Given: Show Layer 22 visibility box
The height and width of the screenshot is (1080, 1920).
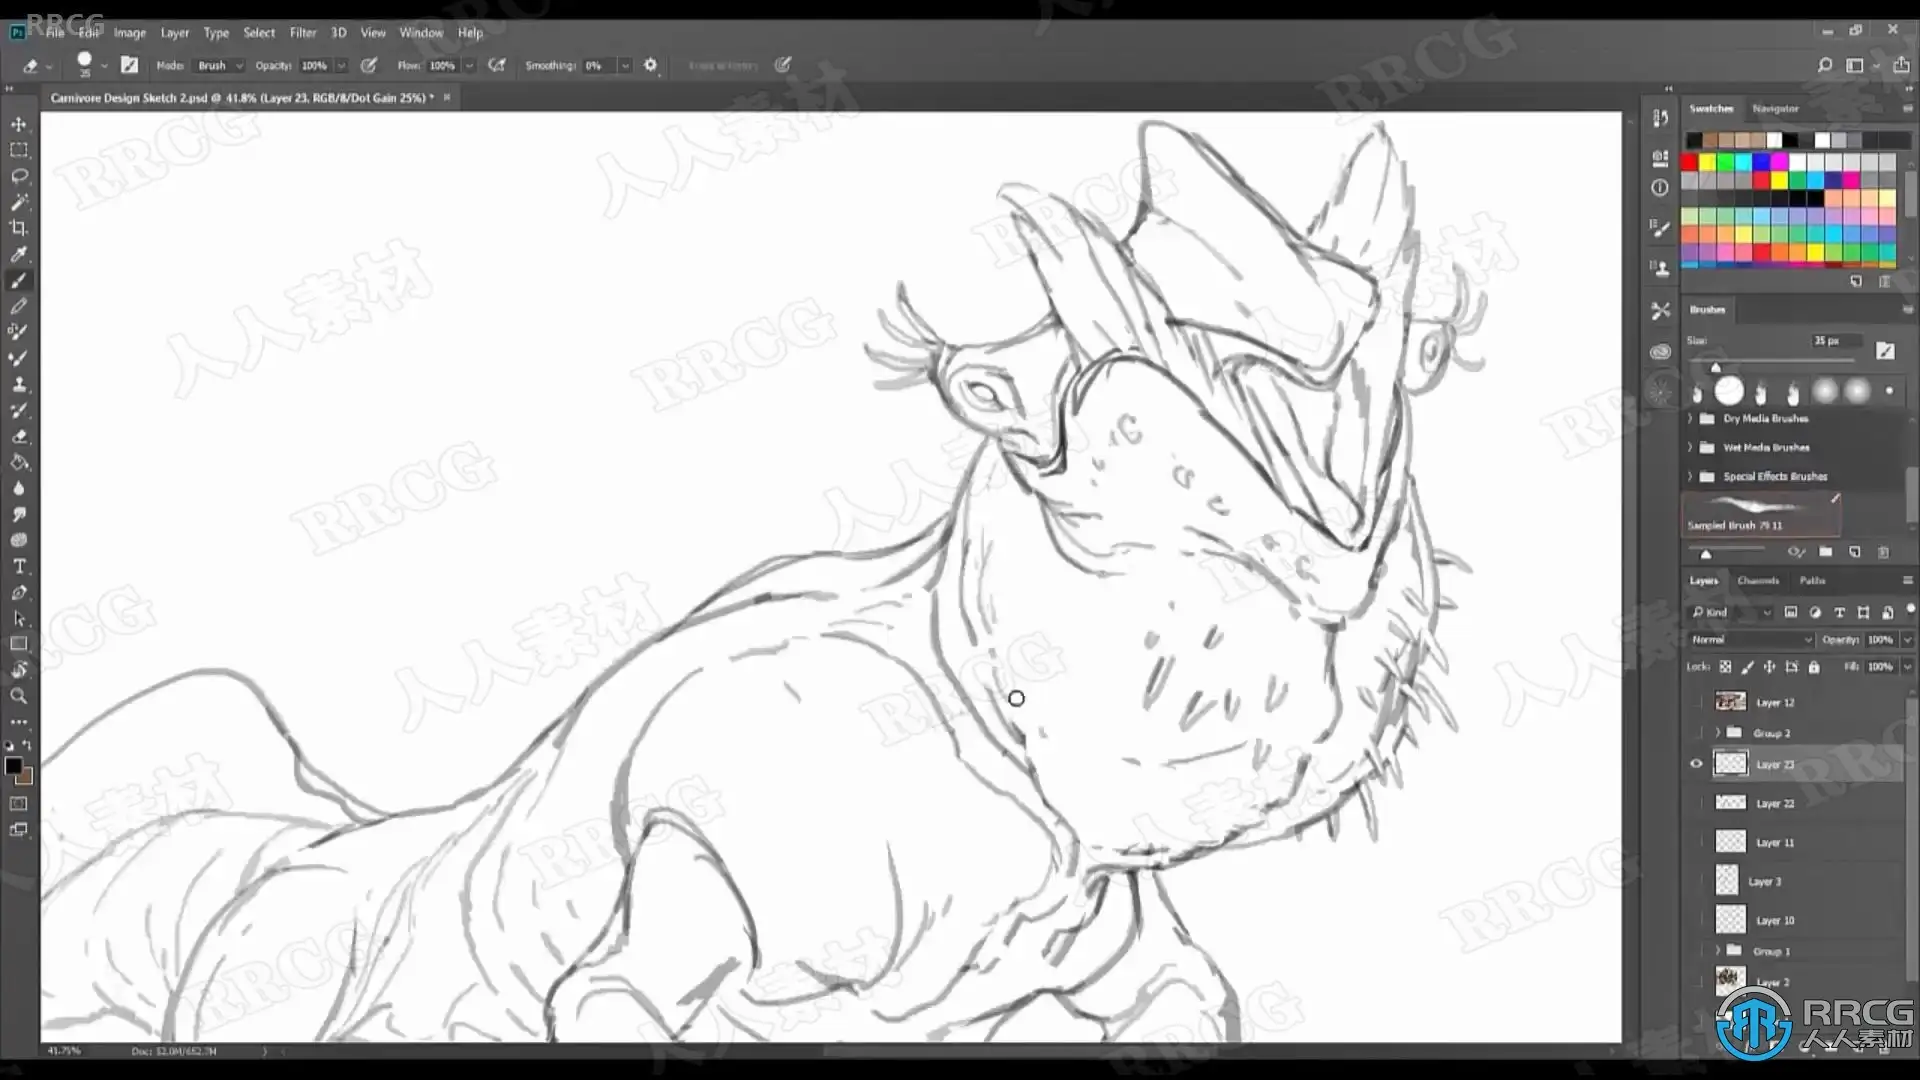Looking at the screenshot, I should click(x=1696, y=803).
